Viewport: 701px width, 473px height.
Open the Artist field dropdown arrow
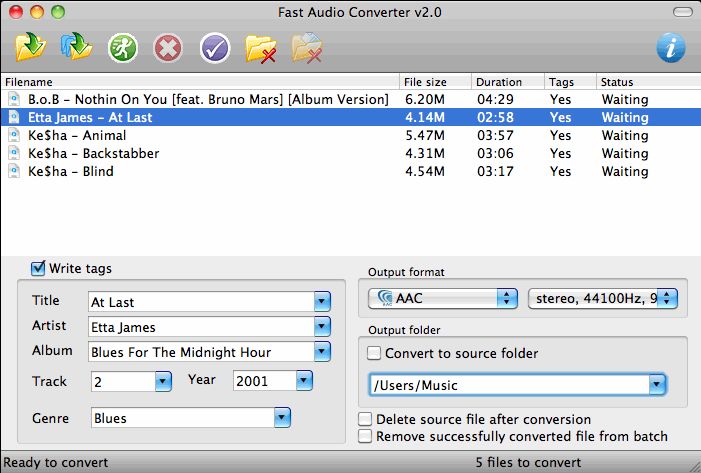tap(322, 327)
